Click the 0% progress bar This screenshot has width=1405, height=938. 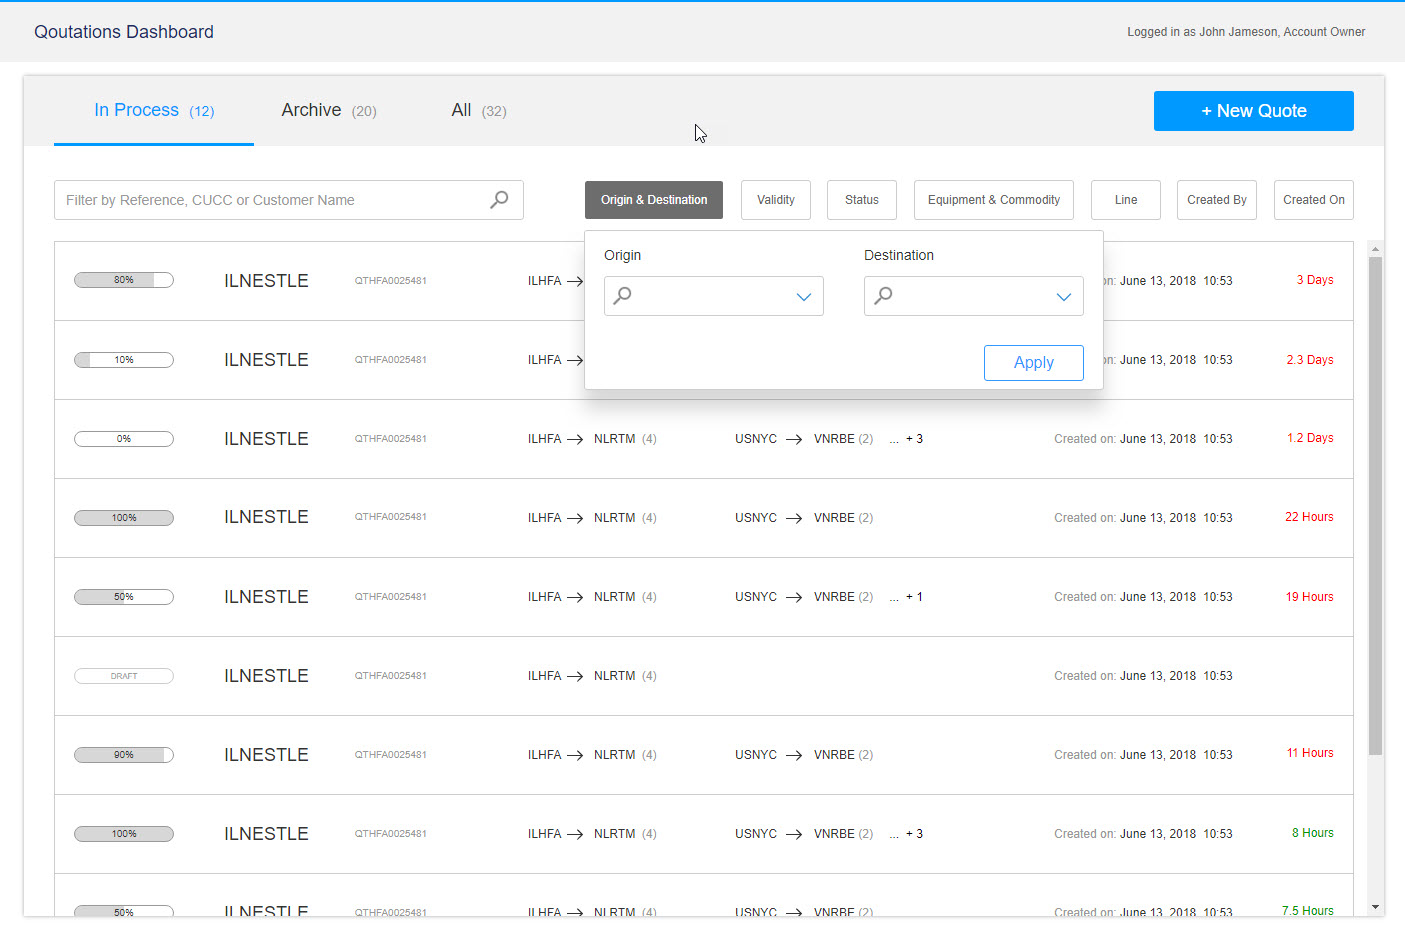pos(124,439)
